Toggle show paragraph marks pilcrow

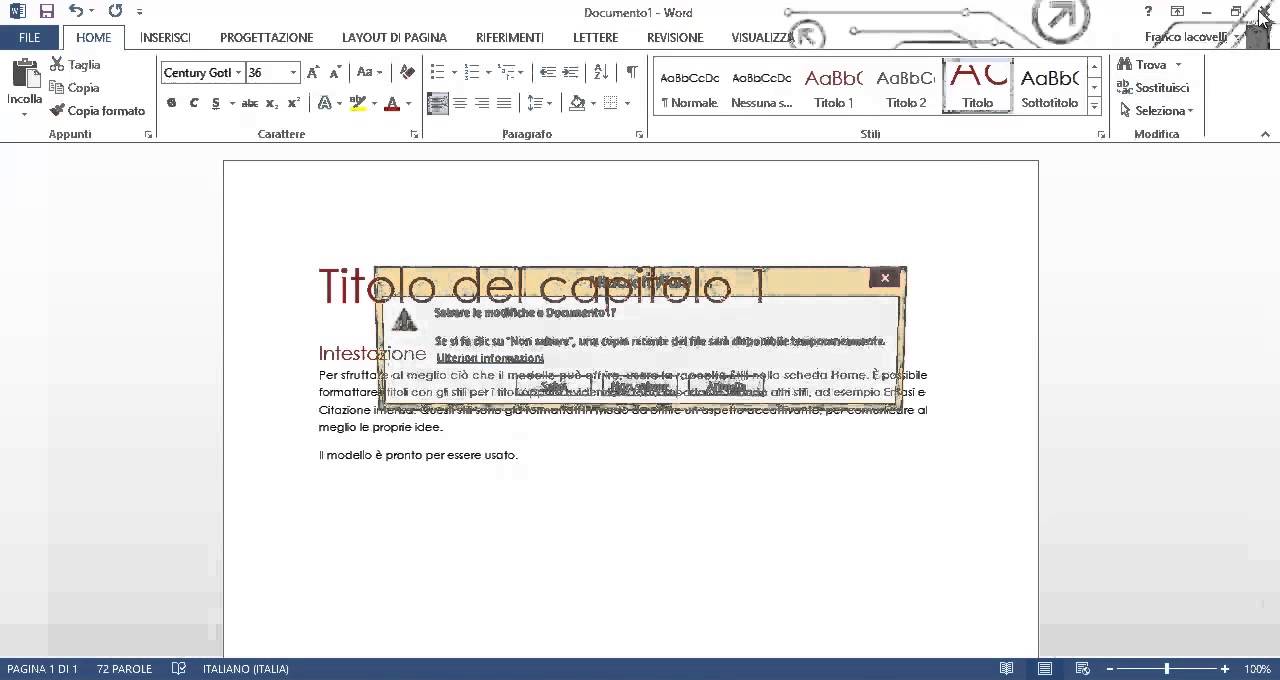pos(632,72)
